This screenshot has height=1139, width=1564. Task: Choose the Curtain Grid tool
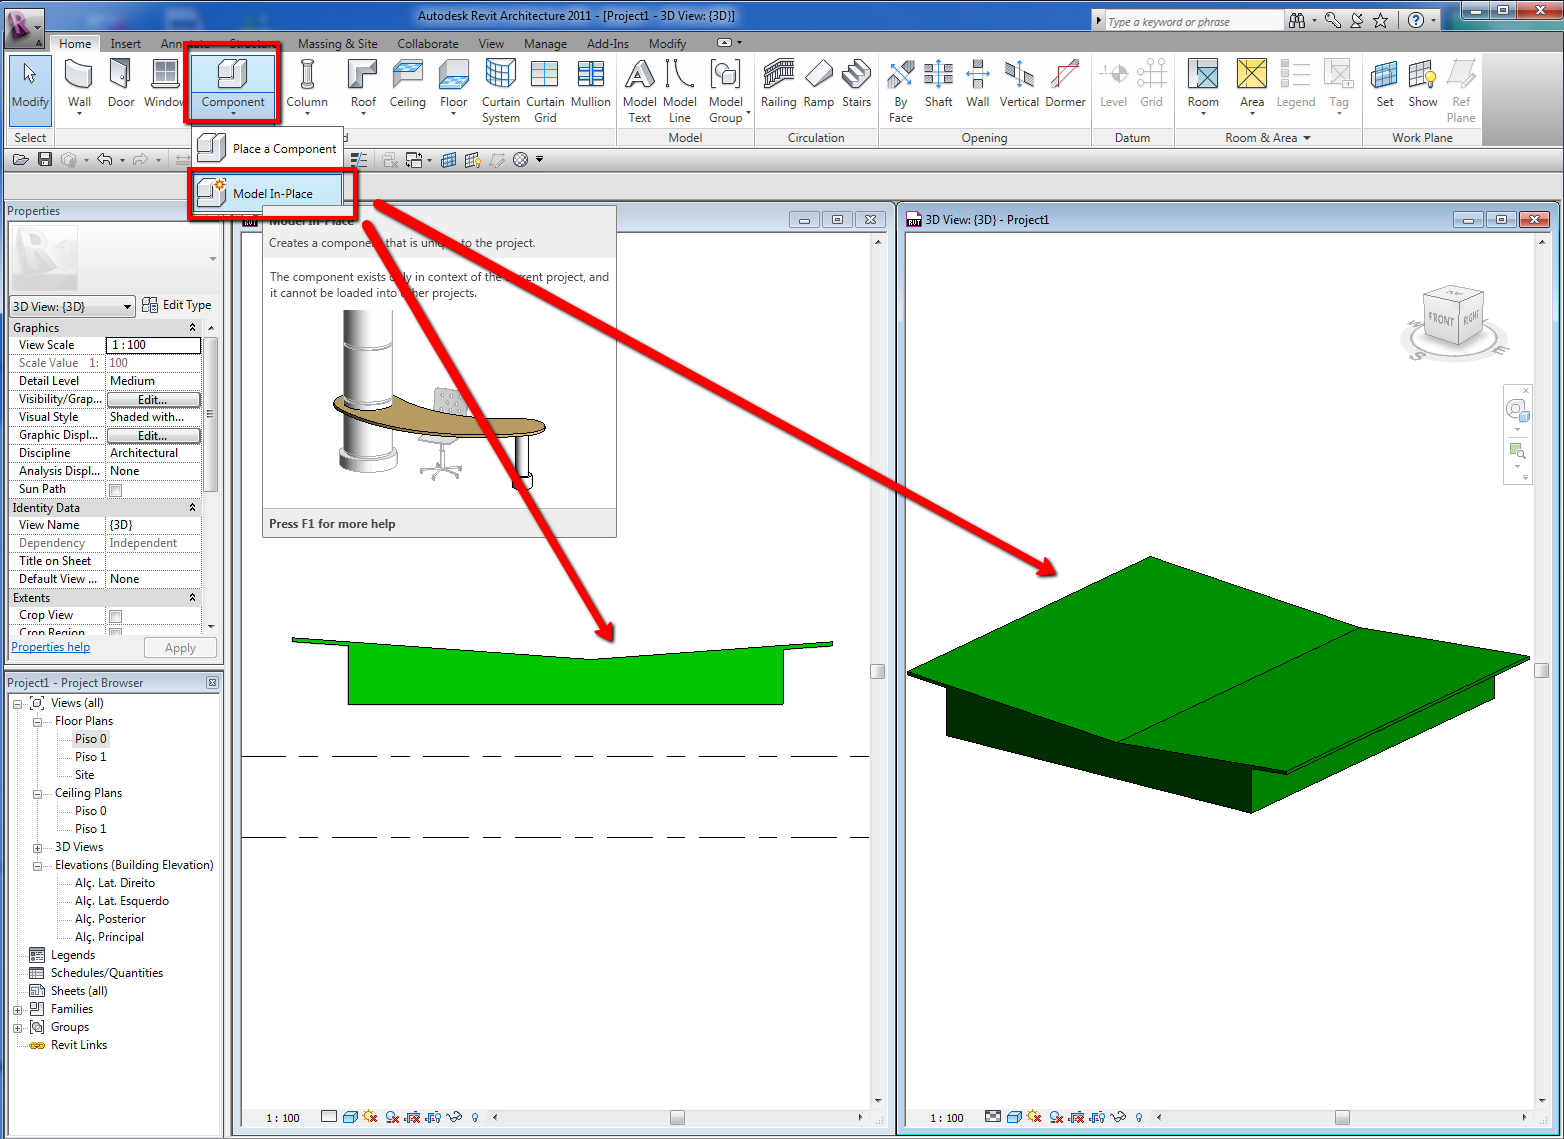(x=545, y=90)
